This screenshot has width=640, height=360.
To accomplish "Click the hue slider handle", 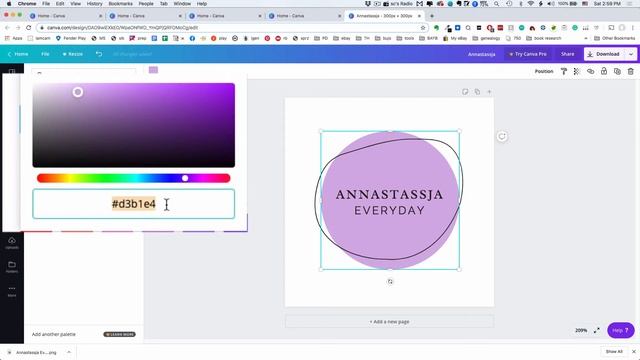I will 185,178.
